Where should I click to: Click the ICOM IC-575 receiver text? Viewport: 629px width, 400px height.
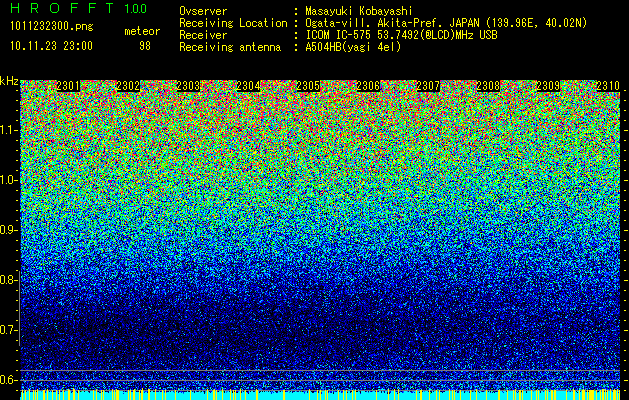(x=401, y=35)
